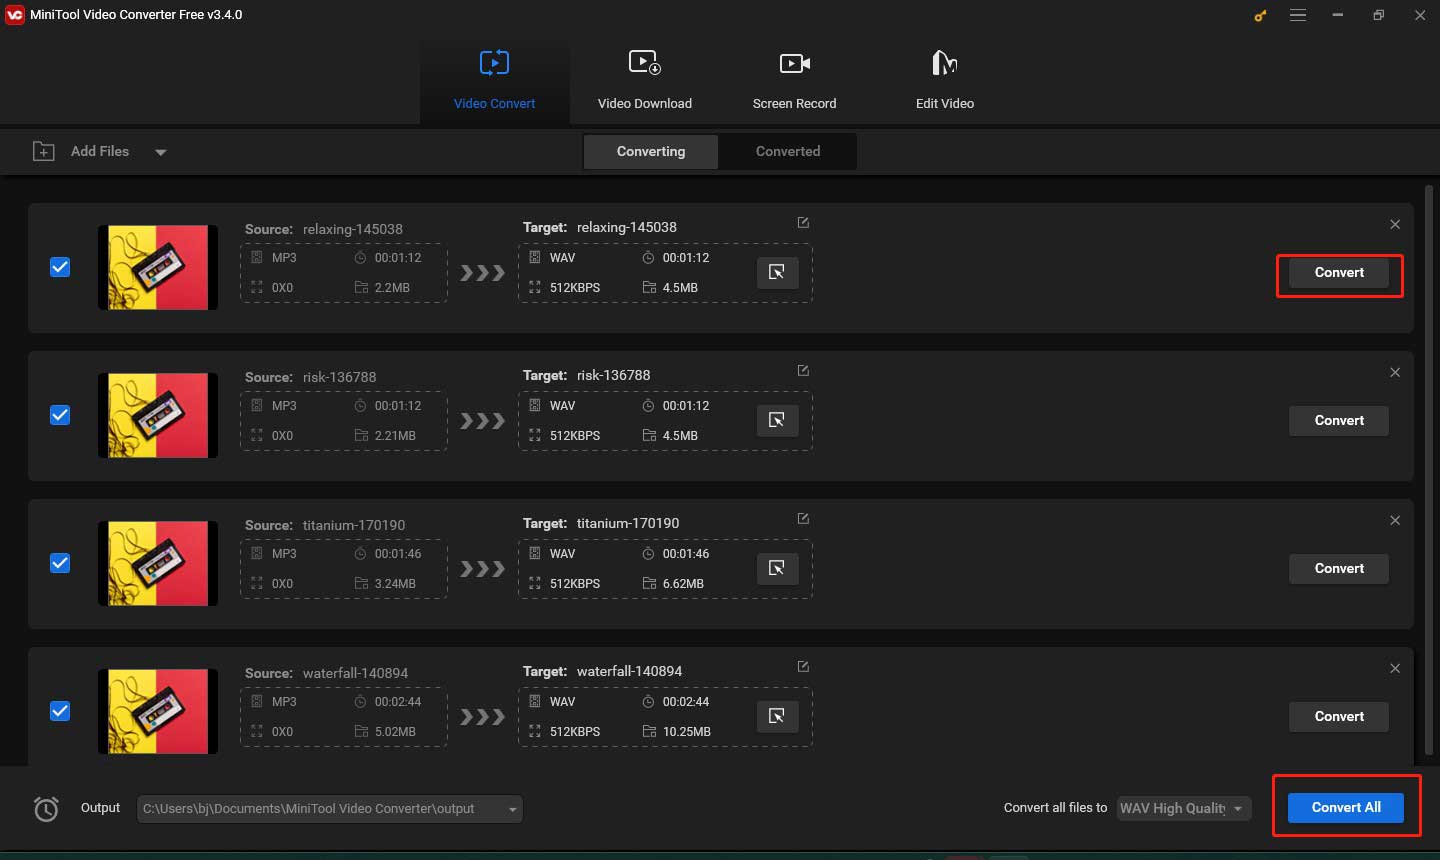Toggle the waterfall-140894 file checkbox

(x=60, y=711)
